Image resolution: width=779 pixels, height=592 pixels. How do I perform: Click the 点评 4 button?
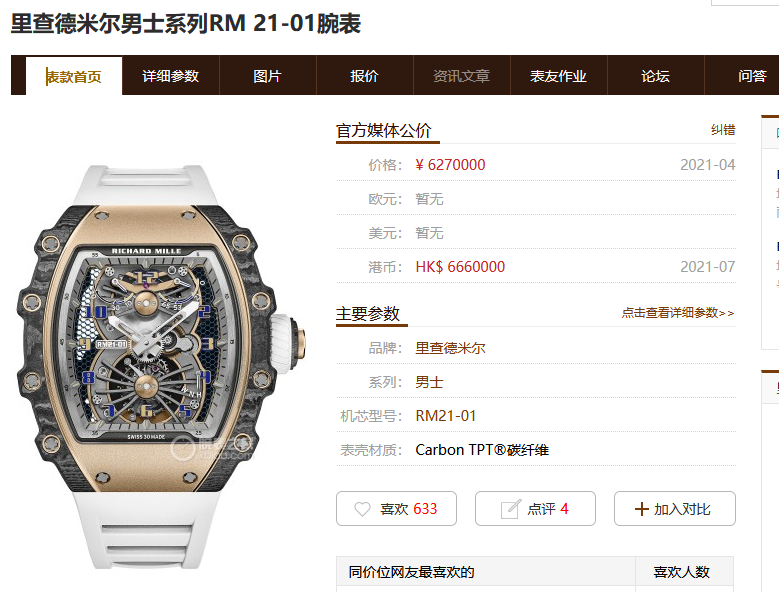point(535,509)
